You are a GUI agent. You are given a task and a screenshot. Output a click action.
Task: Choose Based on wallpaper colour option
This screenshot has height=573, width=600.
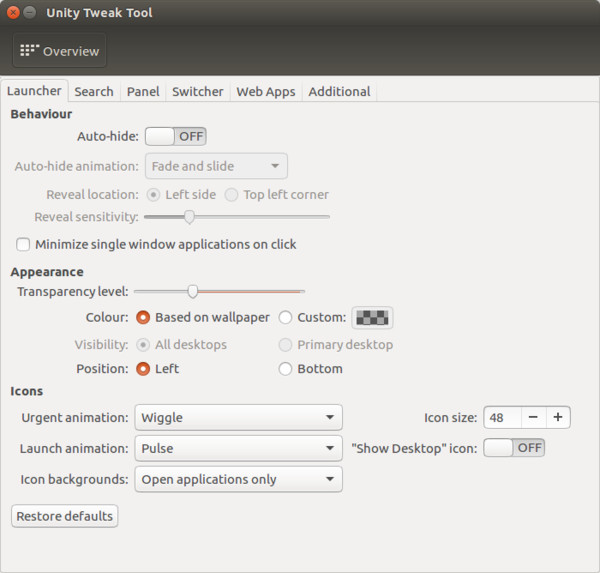(x=203, y=317)
